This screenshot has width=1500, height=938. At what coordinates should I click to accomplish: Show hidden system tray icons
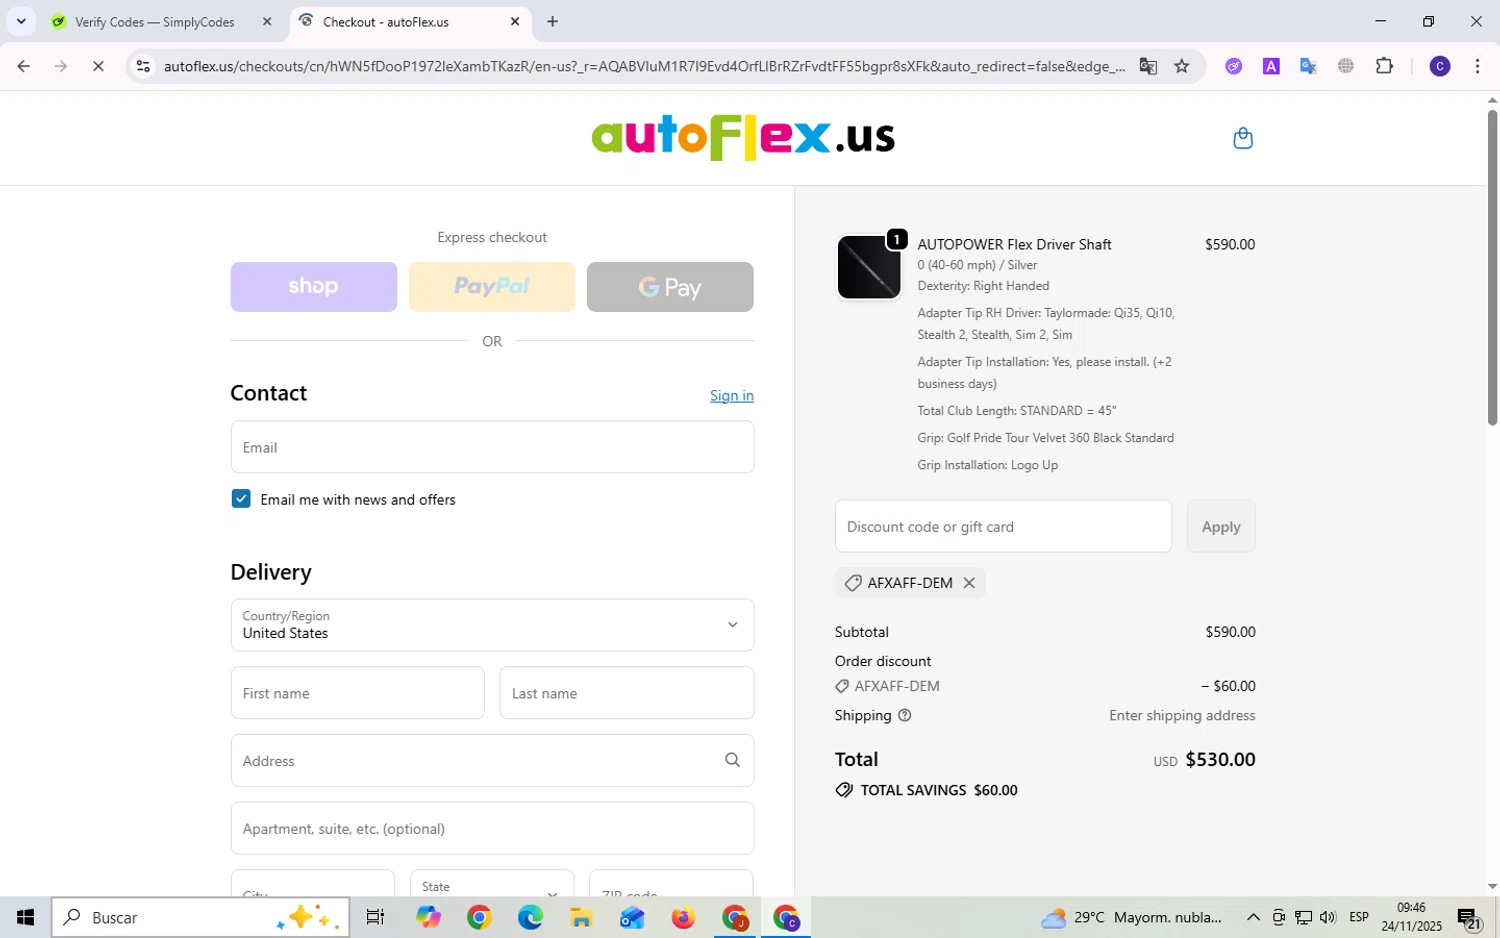click(x=1253, y=917)
